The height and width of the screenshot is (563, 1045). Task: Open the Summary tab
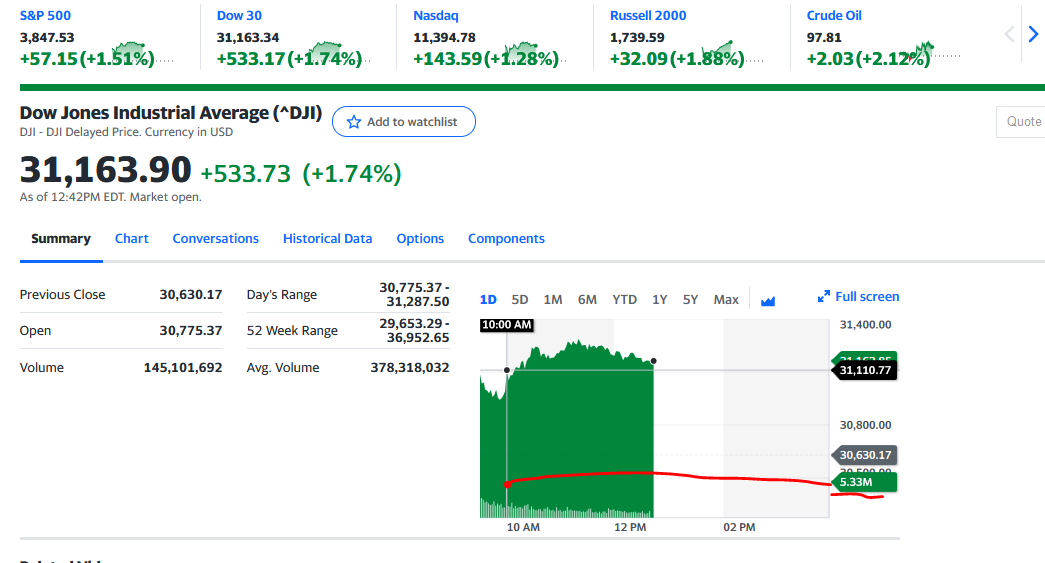point(61,239)
